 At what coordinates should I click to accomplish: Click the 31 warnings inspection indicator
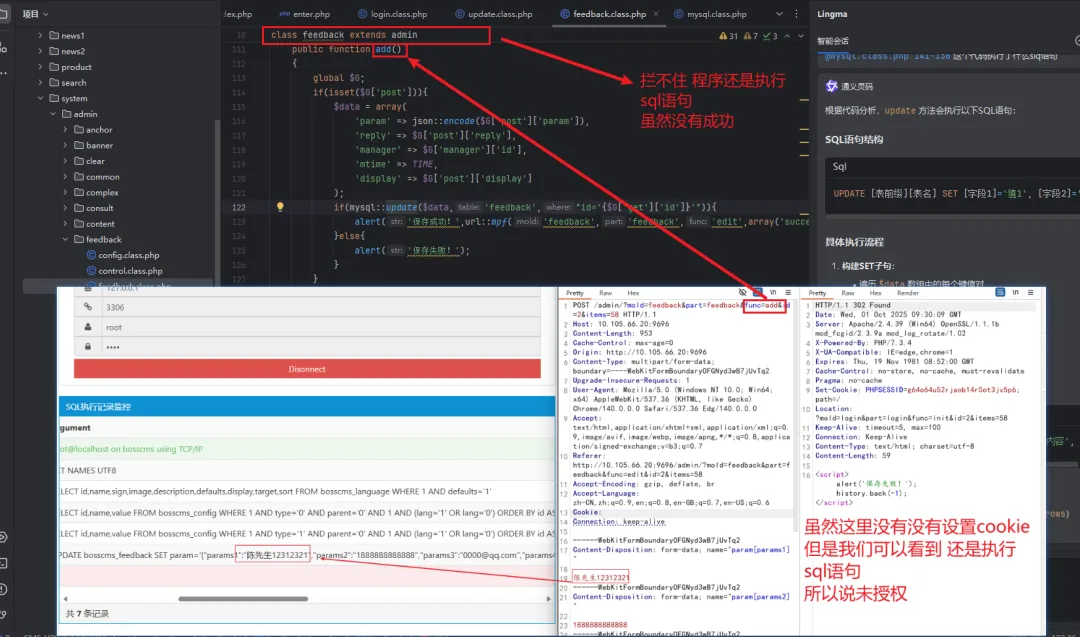coord(728,36)
